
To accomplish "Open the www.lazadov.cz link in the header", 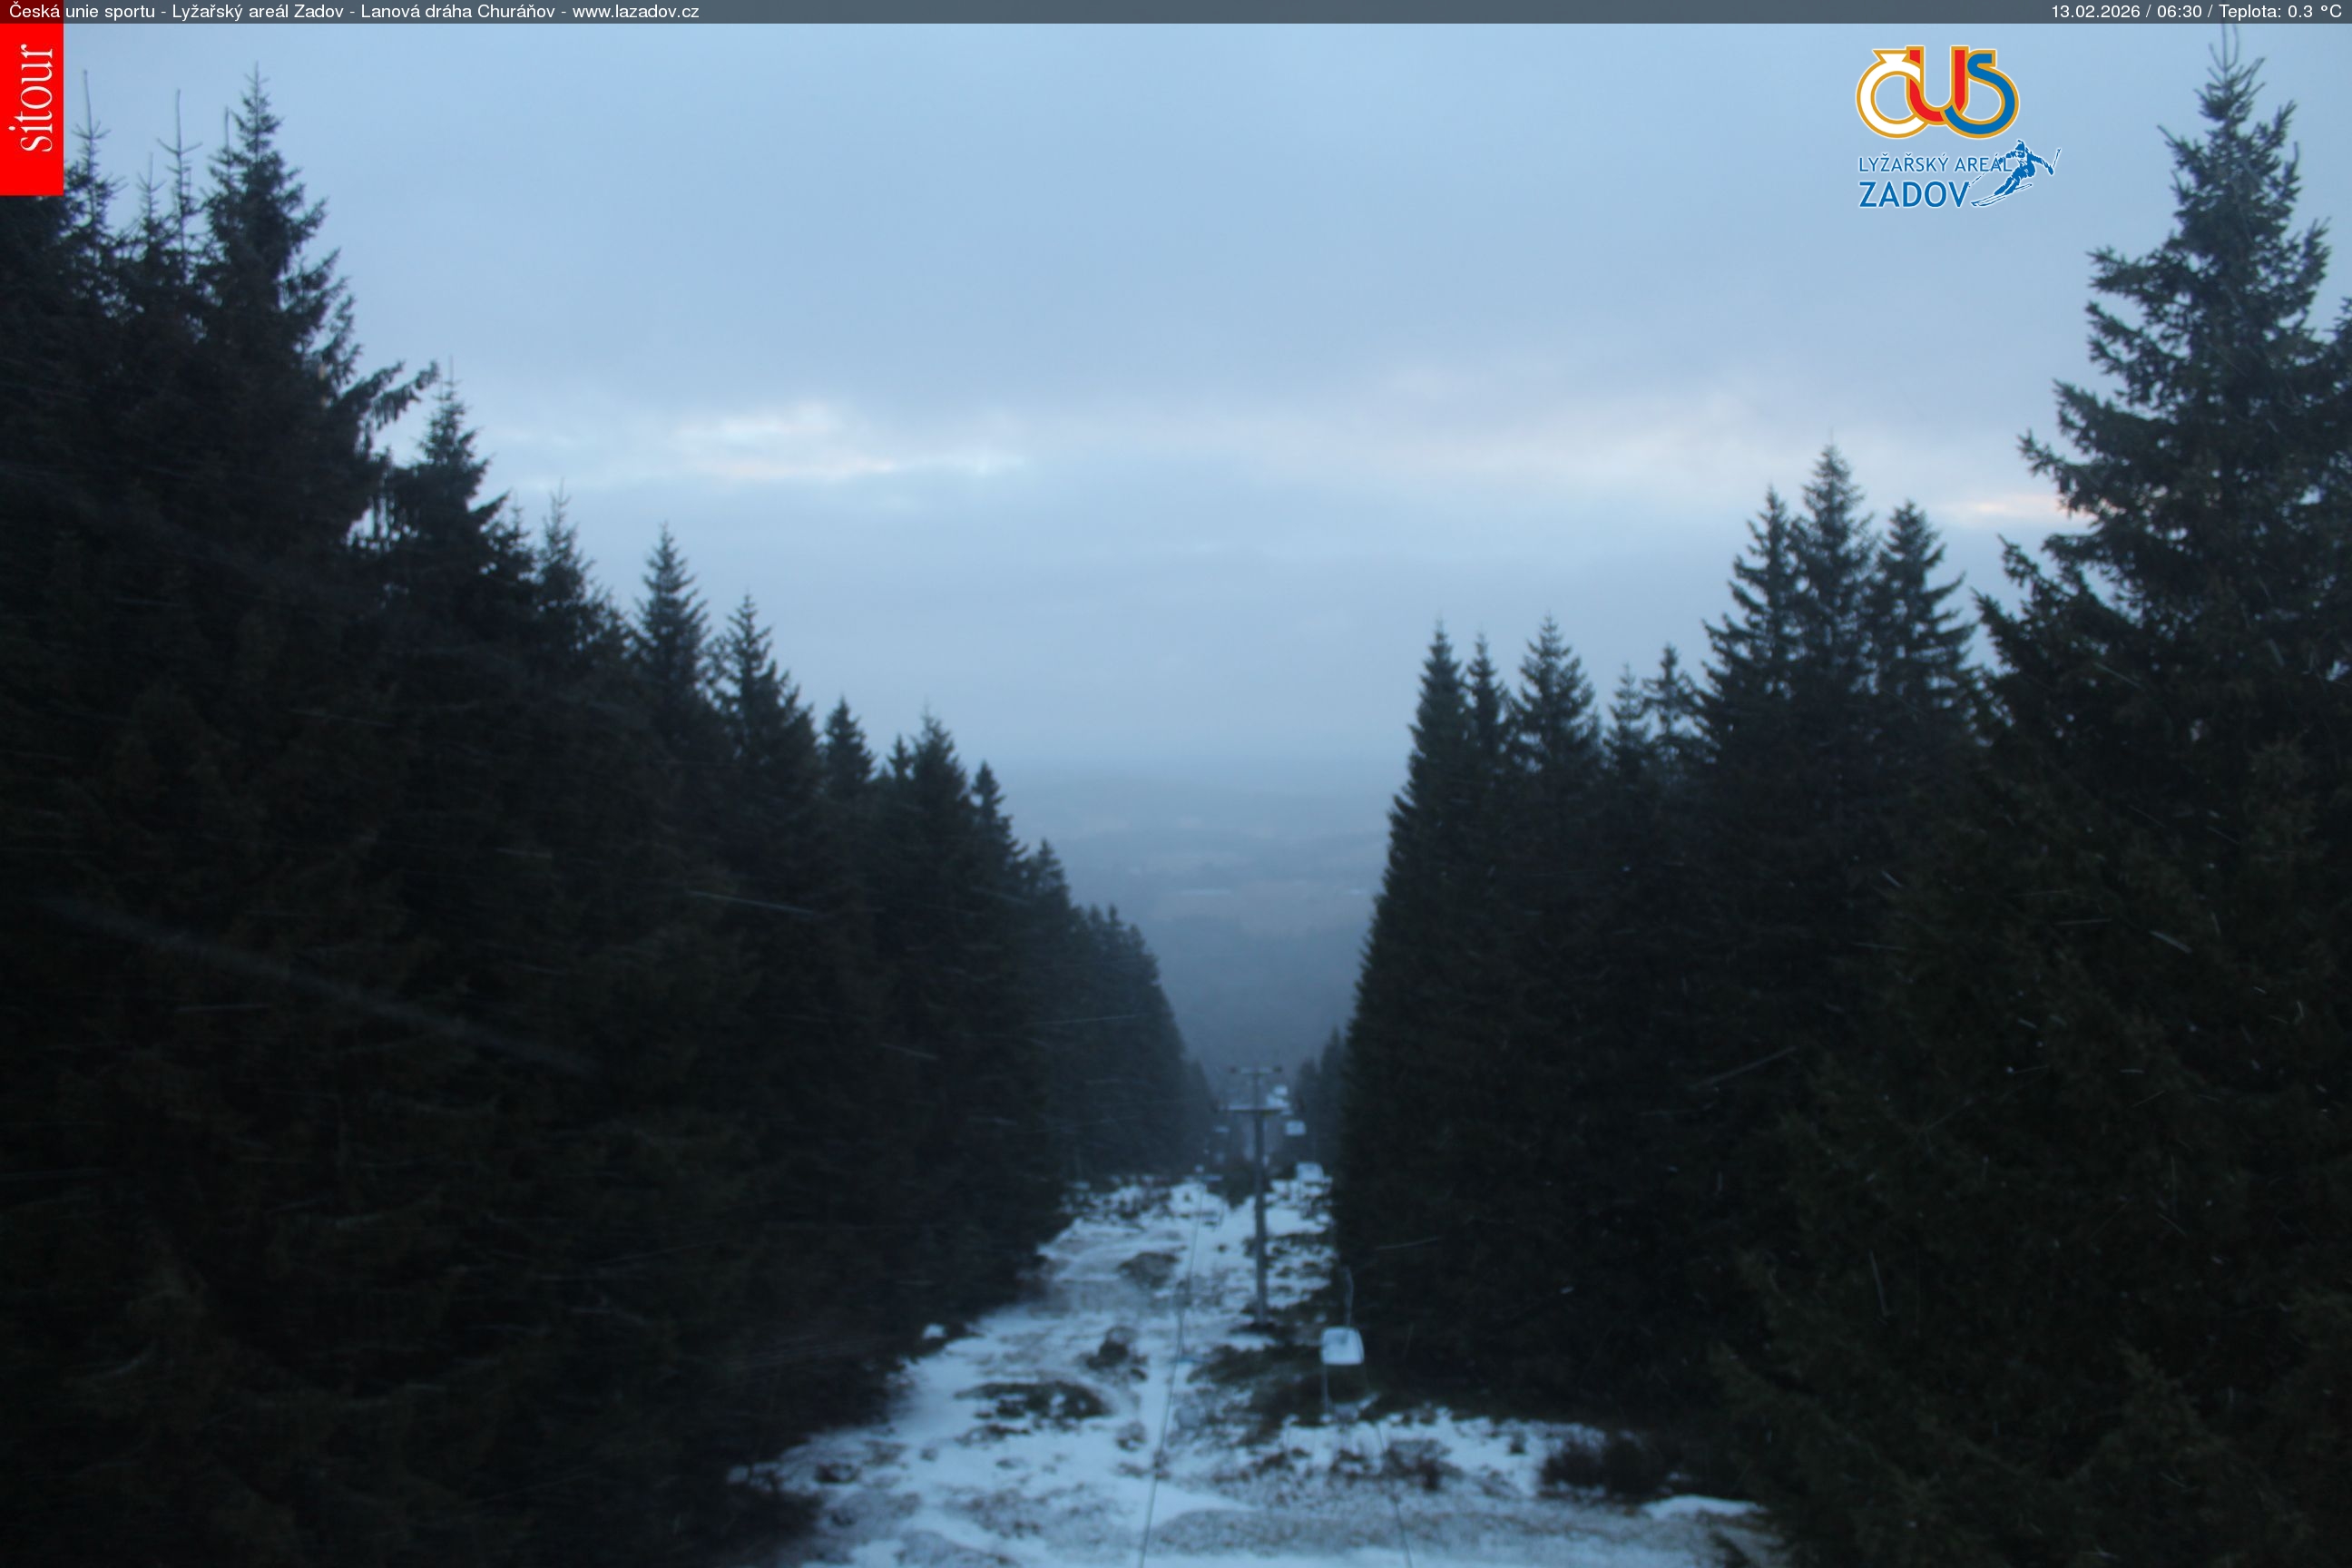I will pos(635,12).
